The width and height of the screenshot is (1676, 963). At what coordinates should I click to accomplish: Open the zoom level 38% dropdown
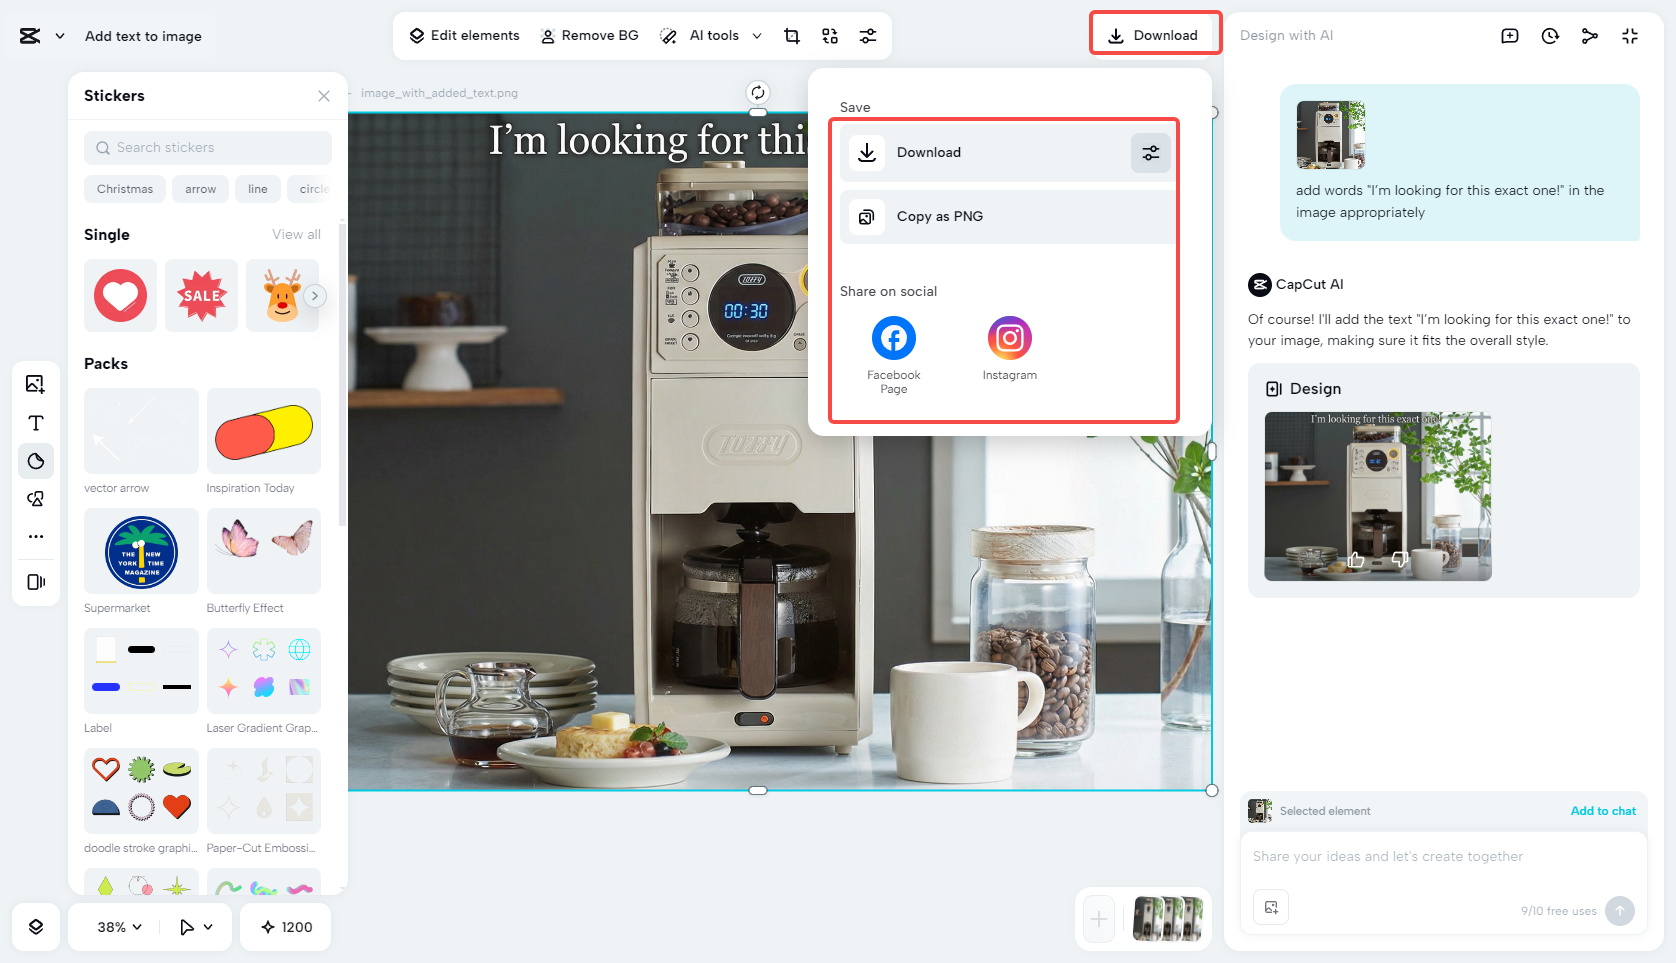pyautogui.click(x=113, y=927)
